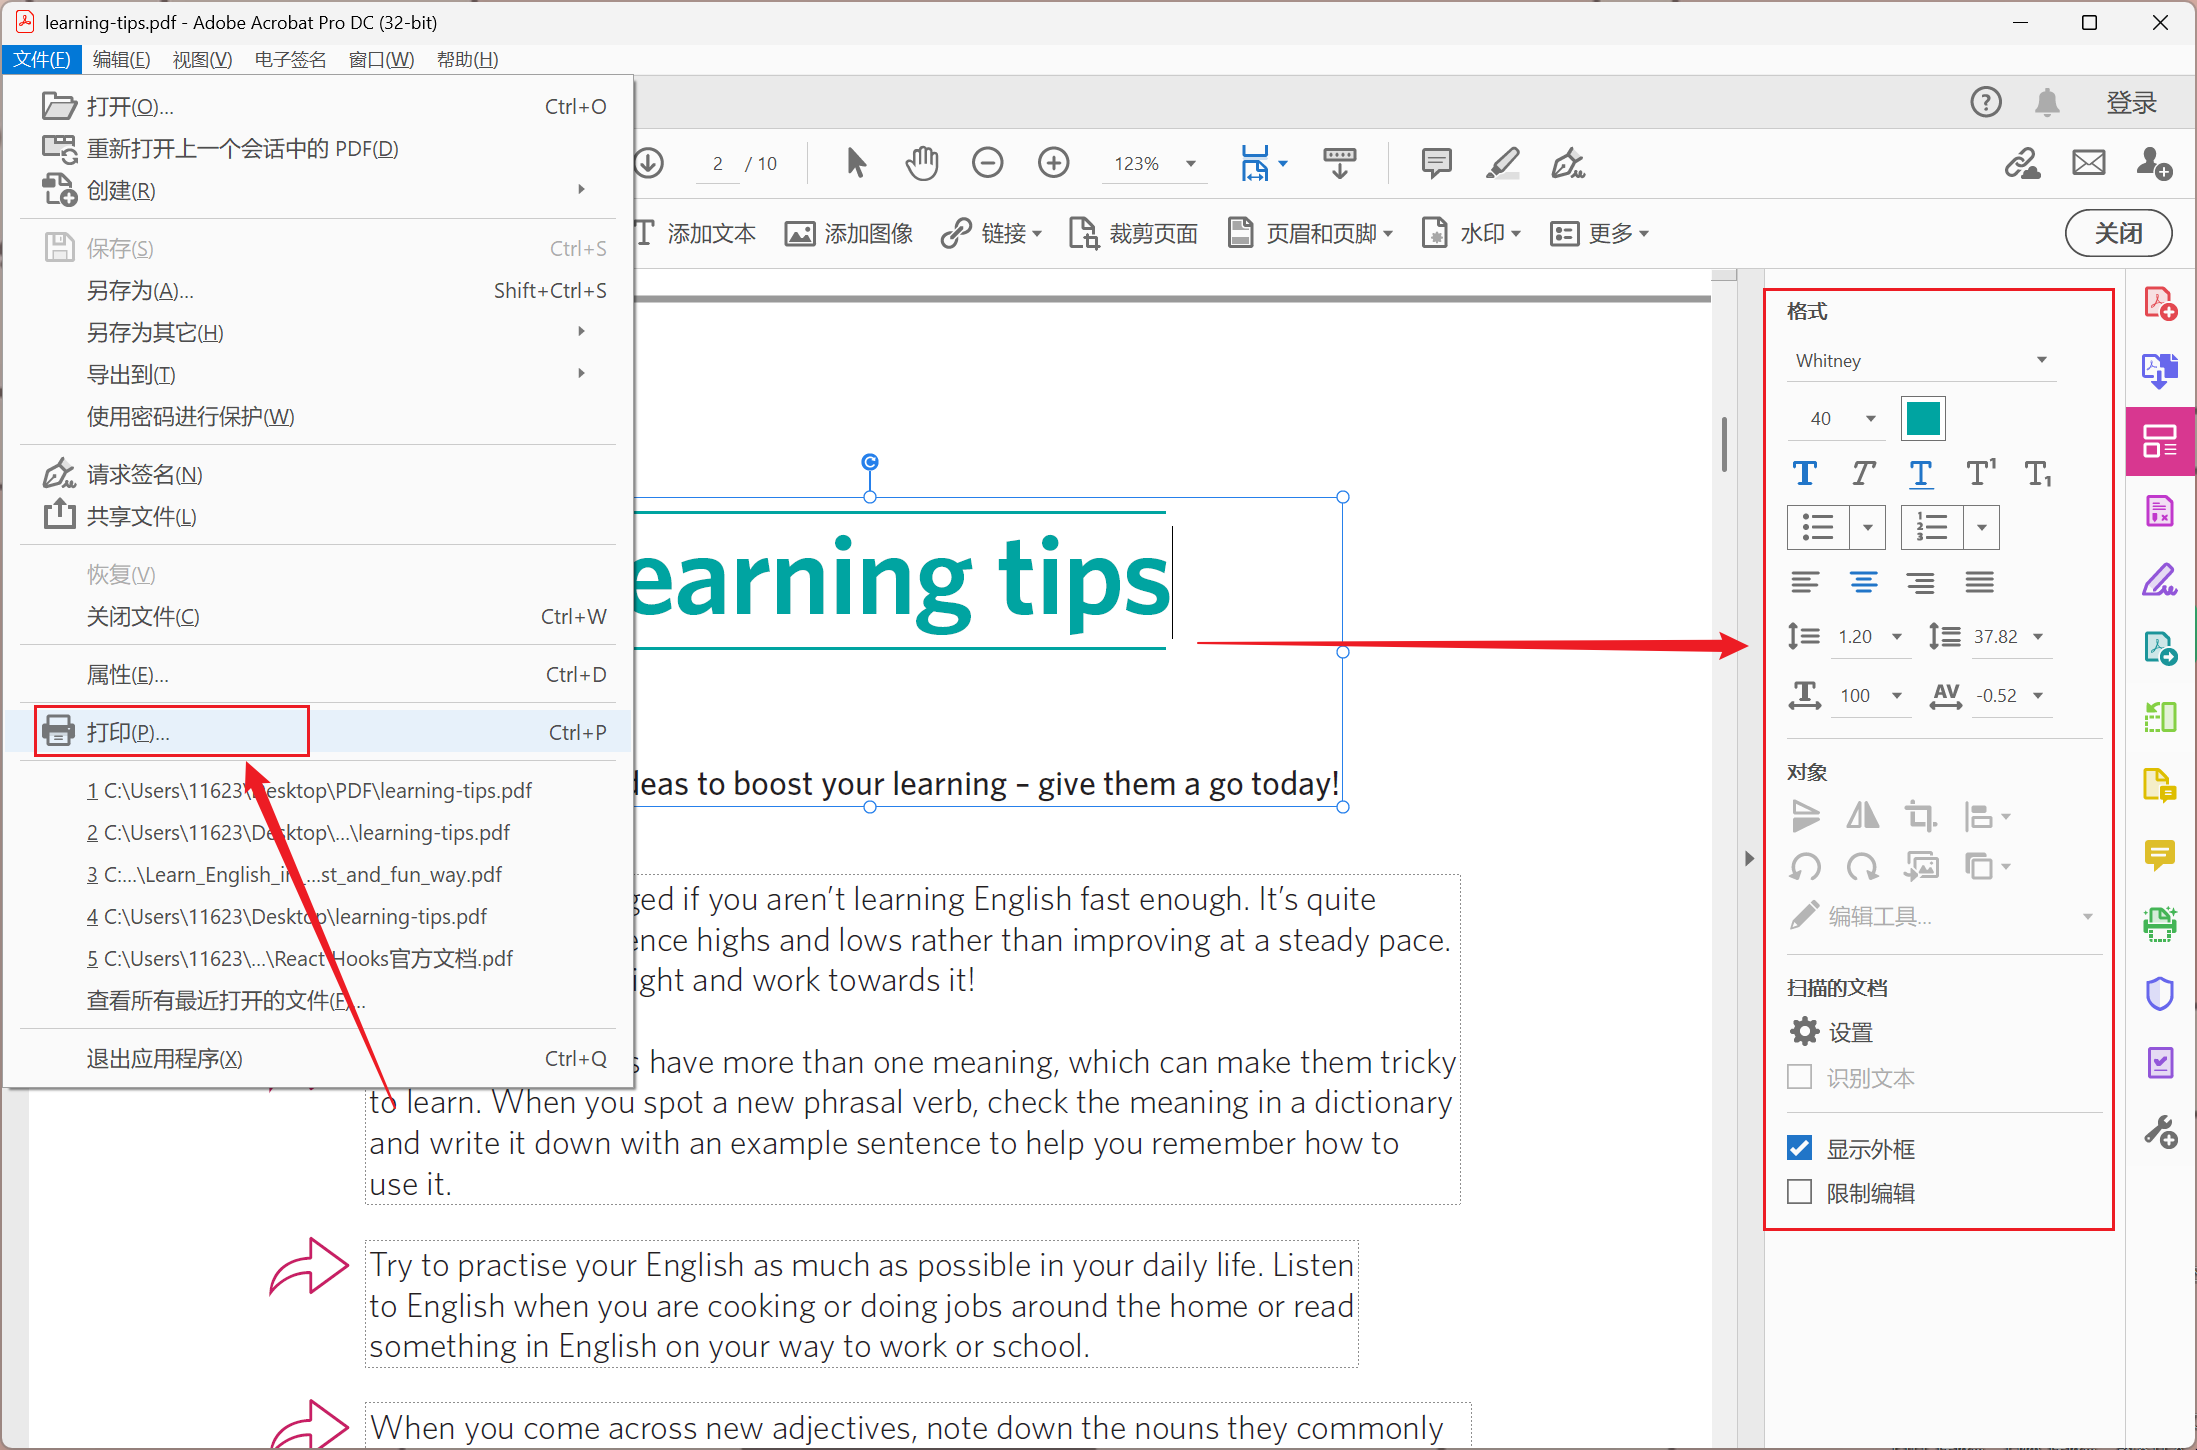Screen dimensions: 2197x1450
Task: Click the 登录 sign-in link
Action: pyautogui.click(x=2131, y=102)
